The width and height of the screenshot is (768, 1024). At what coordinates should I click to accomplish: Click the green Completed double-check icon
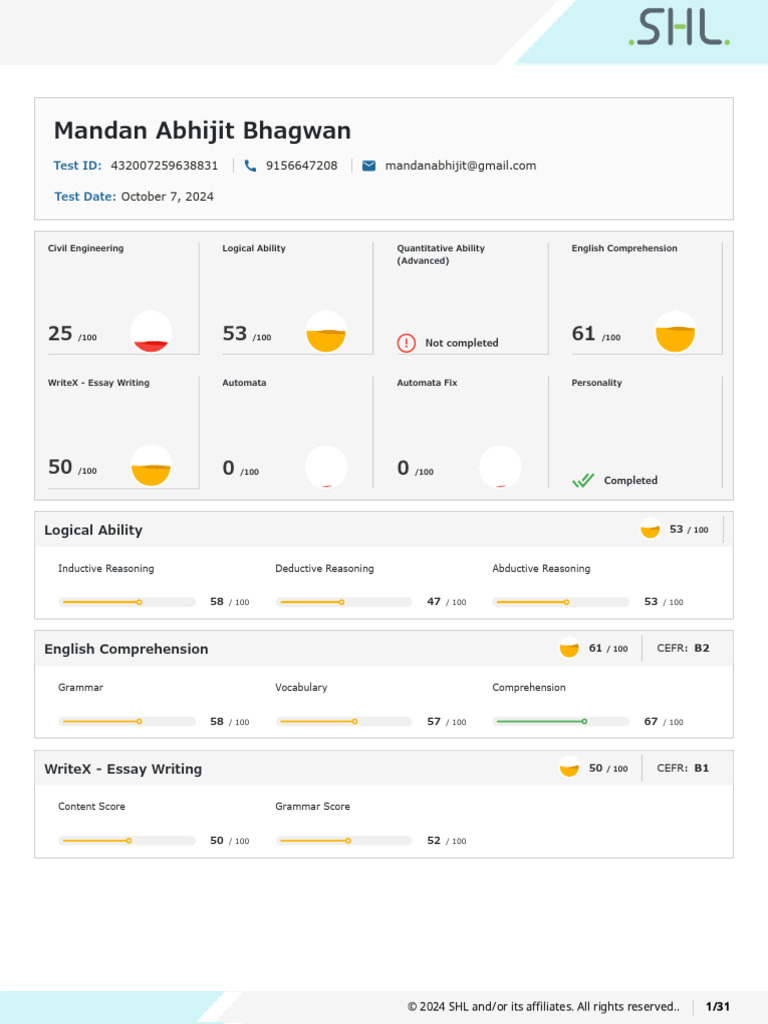(583, 481)
